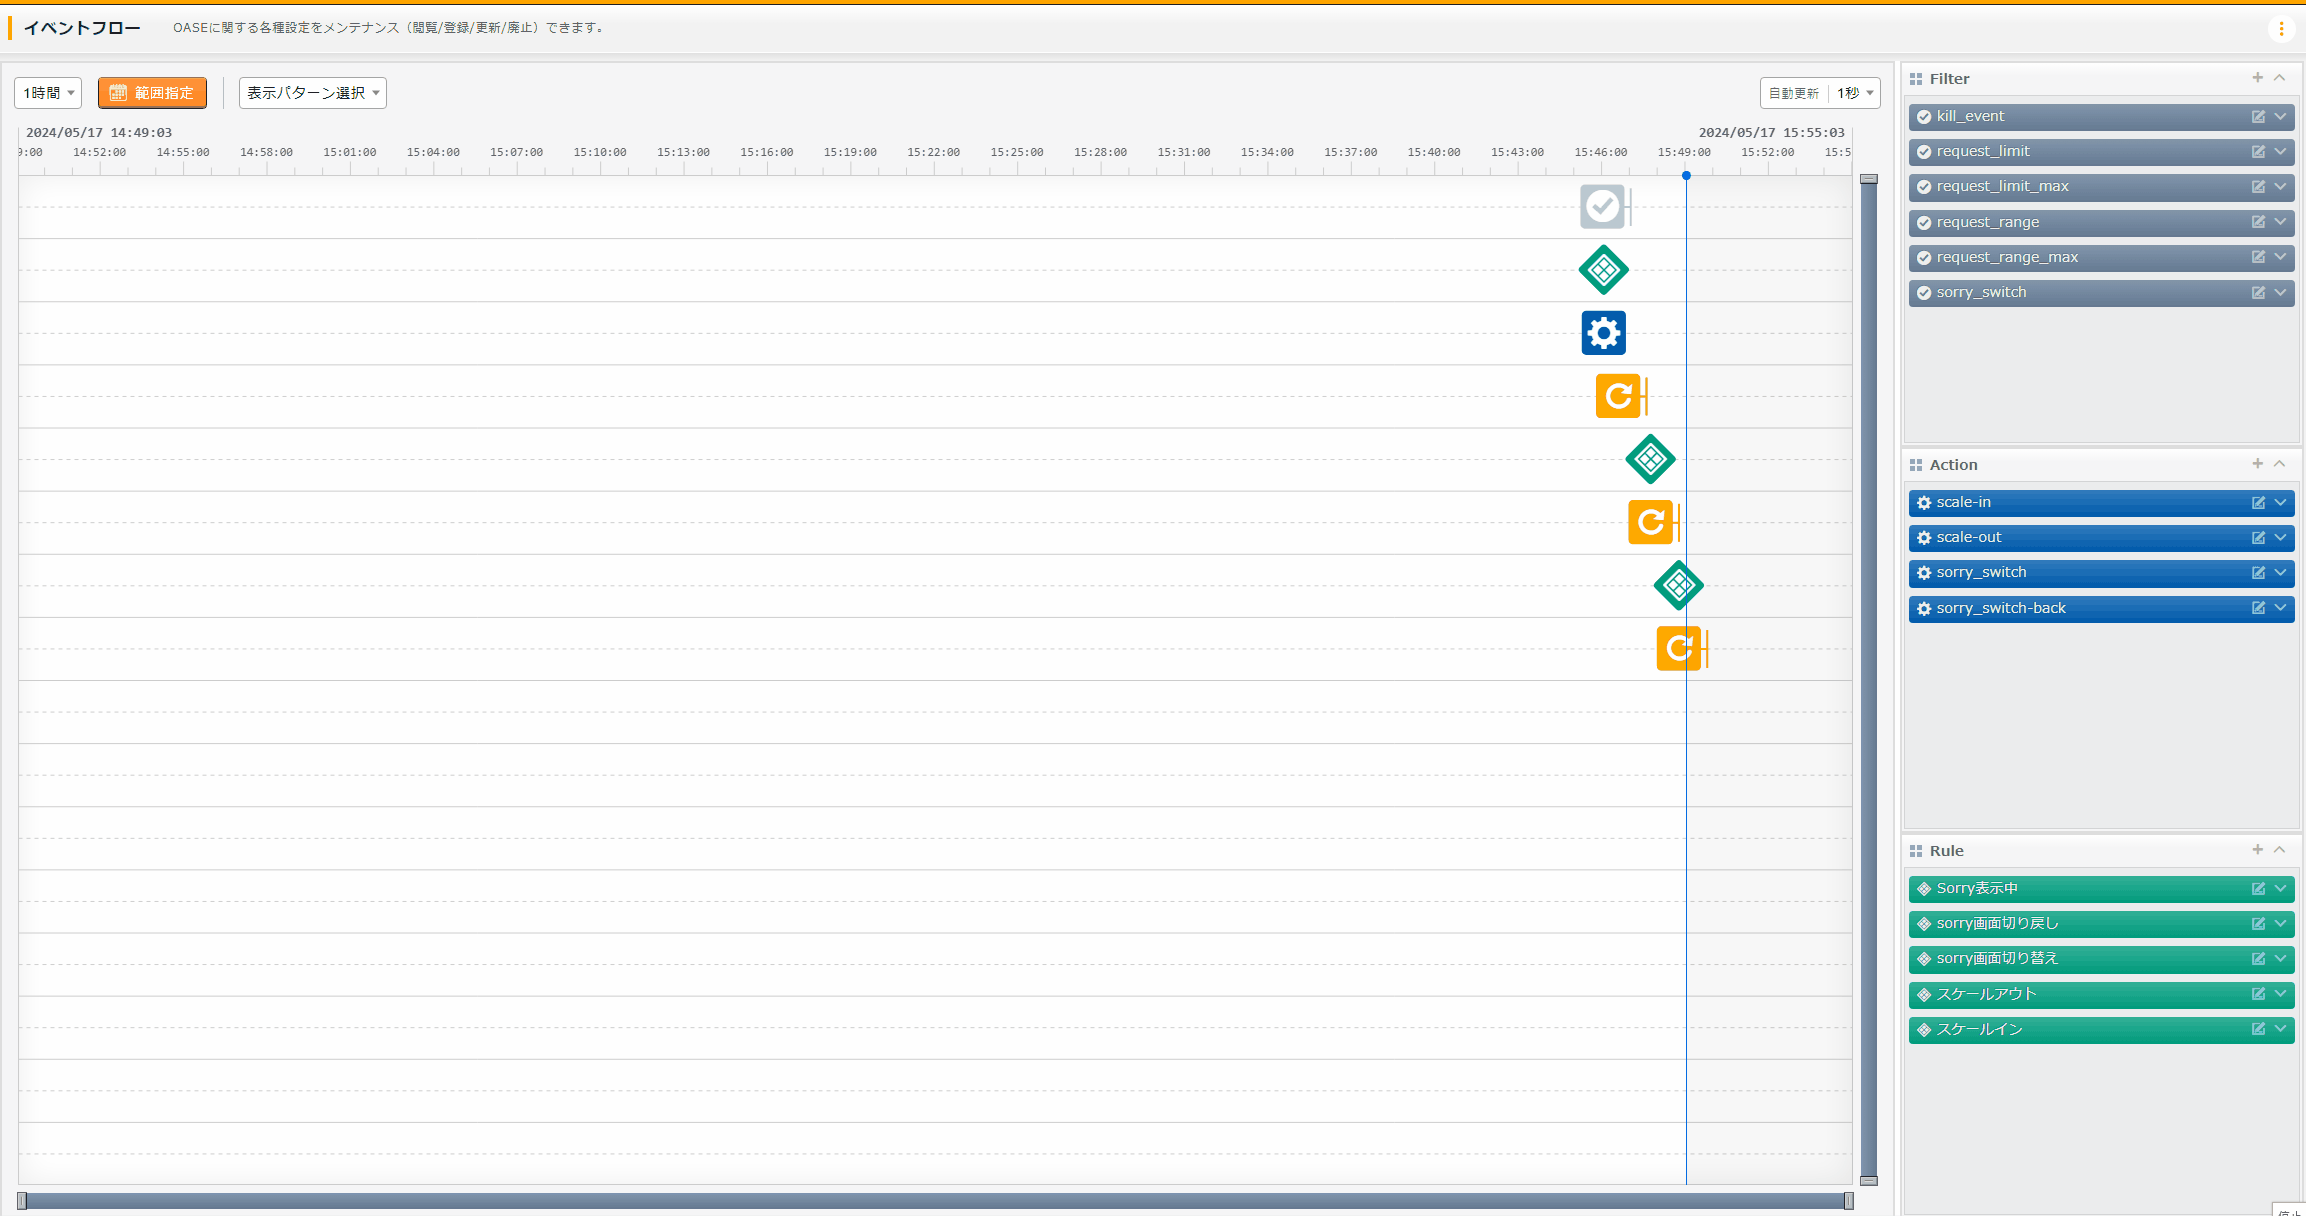Toggle the sorry_switch filter check icon
The width and height of the screenshot is (2306, 1216).
coord(1924,293)
